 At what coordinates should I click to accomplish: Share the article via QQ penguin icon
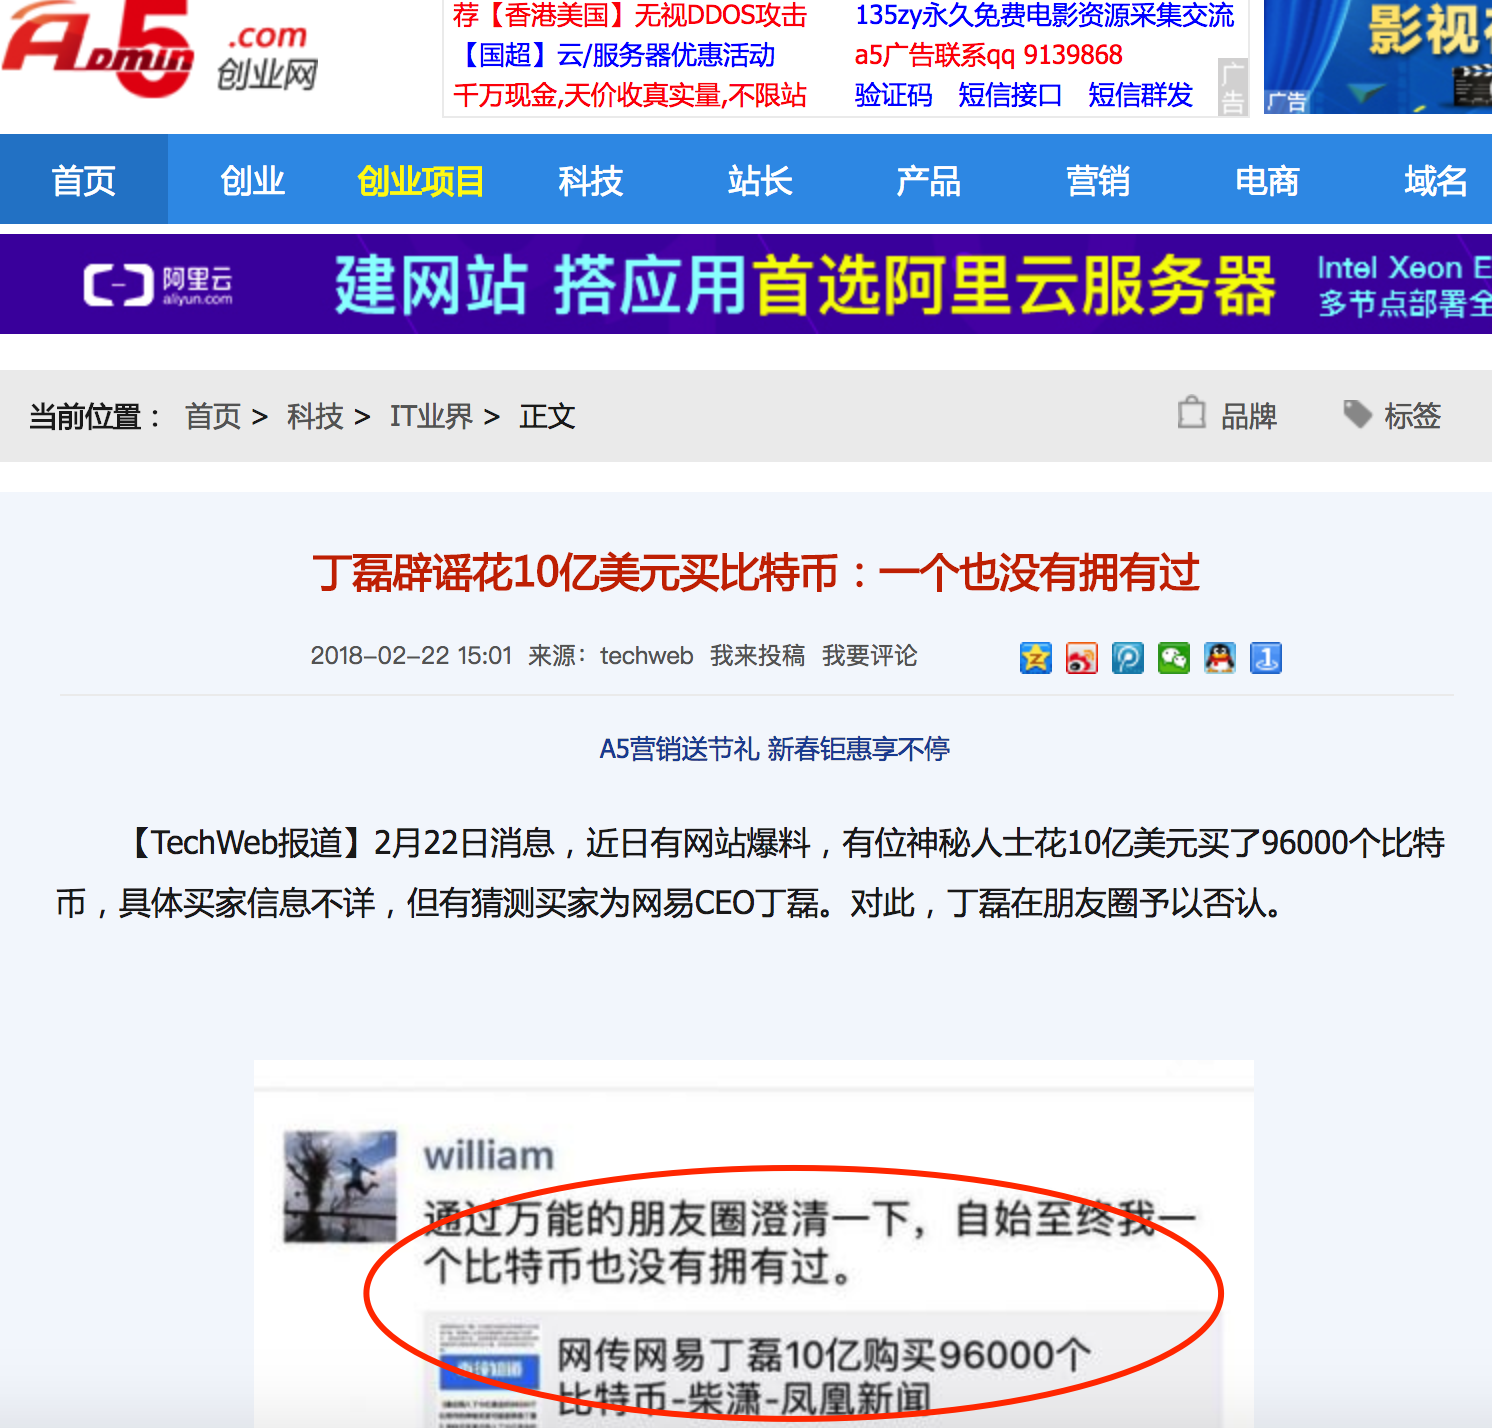1220,658
